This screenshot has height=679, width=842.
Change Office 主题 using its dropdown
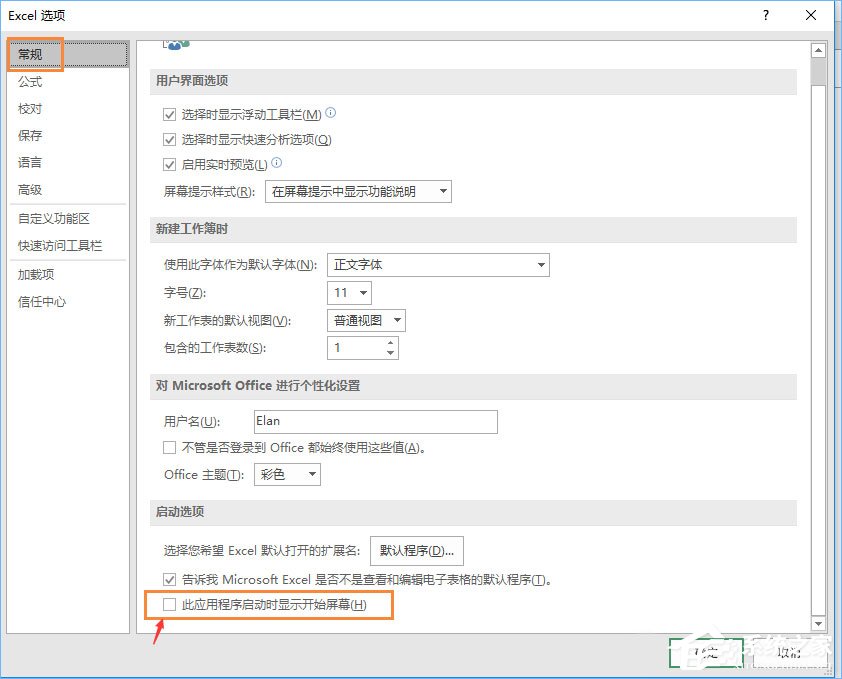click(x=311, y=474)
